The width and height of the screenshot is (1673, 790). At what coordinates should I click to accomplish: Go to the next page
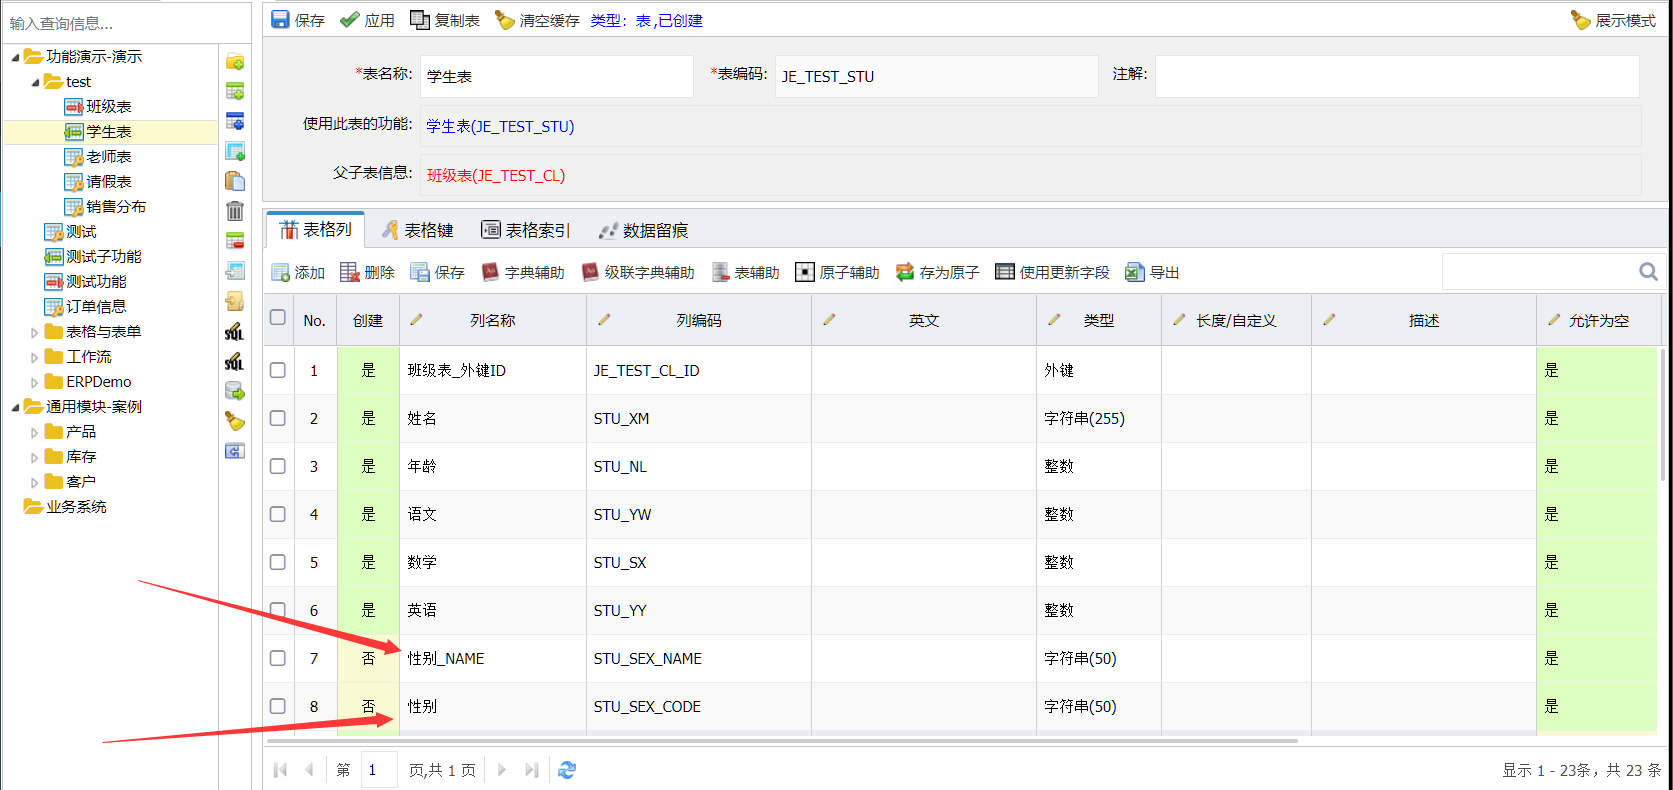point(502,770)
